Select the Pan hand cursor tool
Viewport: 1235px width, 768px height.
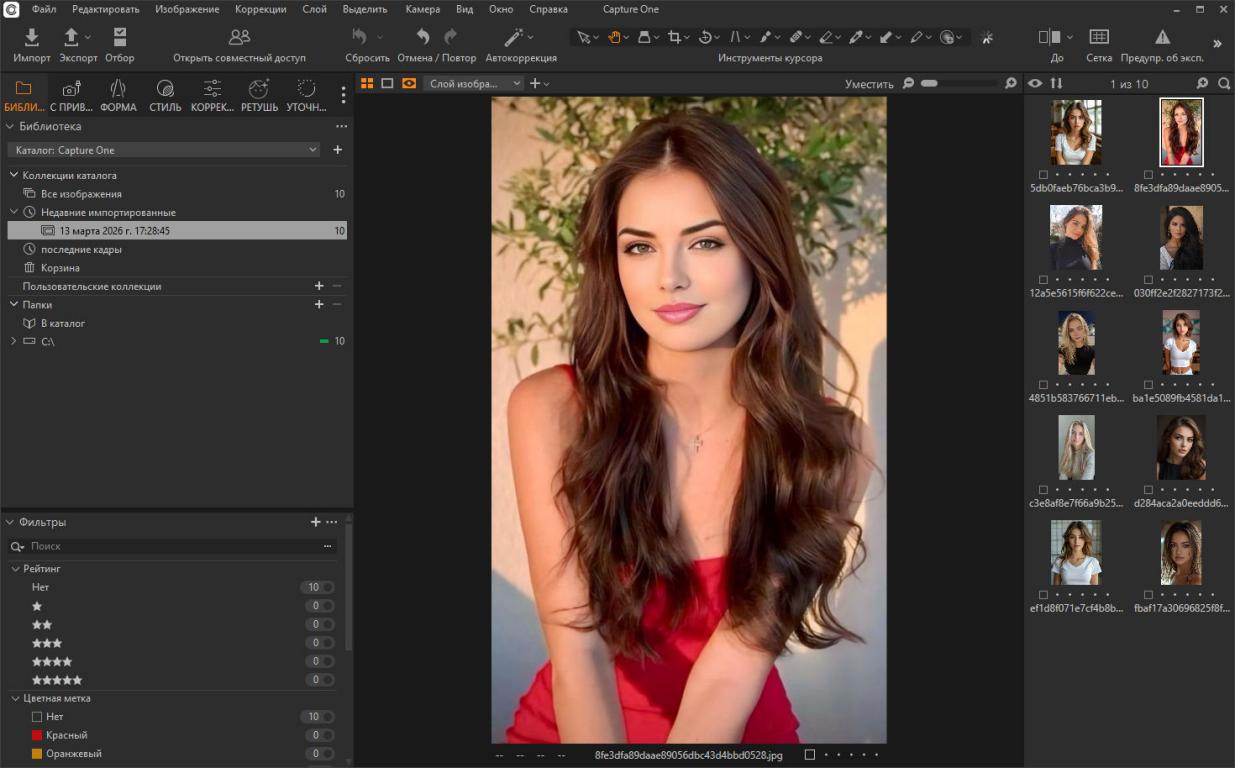click(613, 38)
